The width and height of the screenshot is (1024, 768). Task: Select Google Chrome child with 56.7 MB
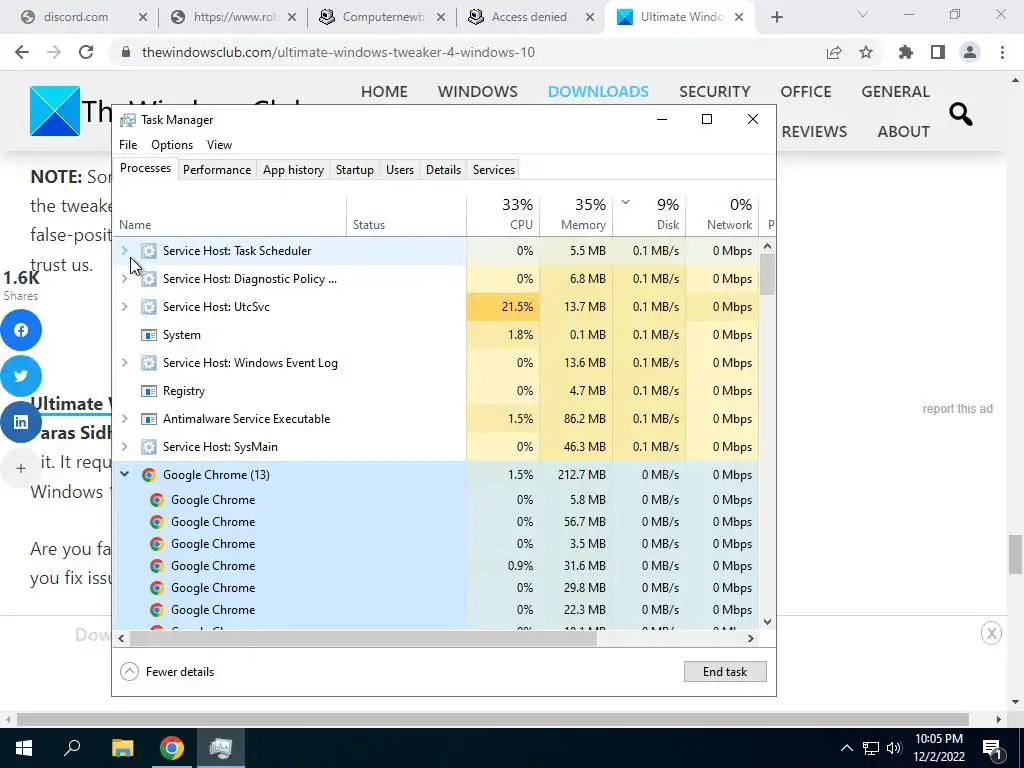tap(436, 522)
